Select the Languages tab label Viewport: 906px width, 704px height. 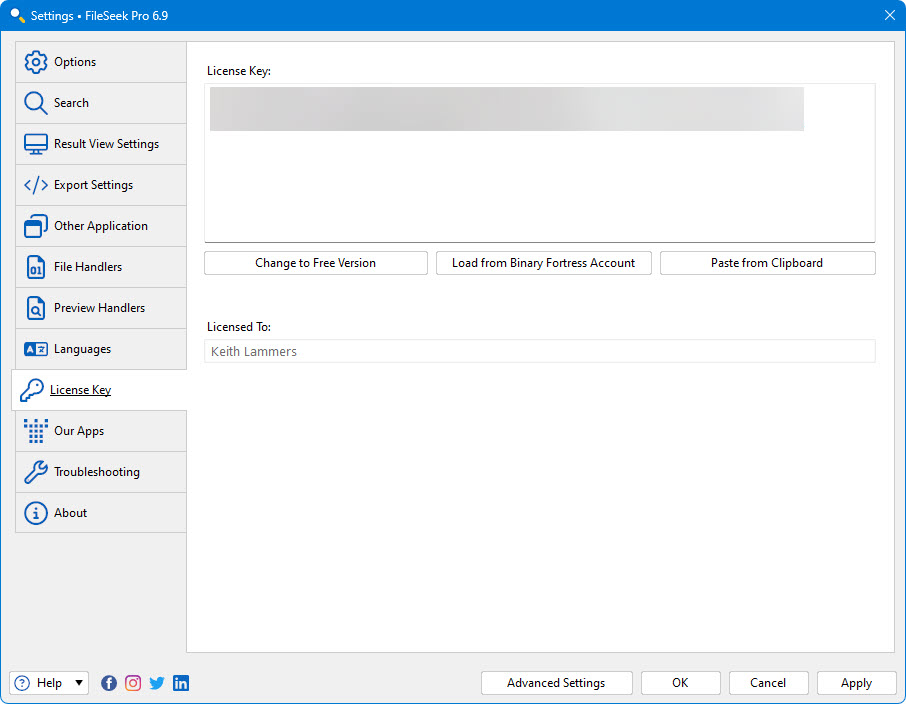(82, 349)
